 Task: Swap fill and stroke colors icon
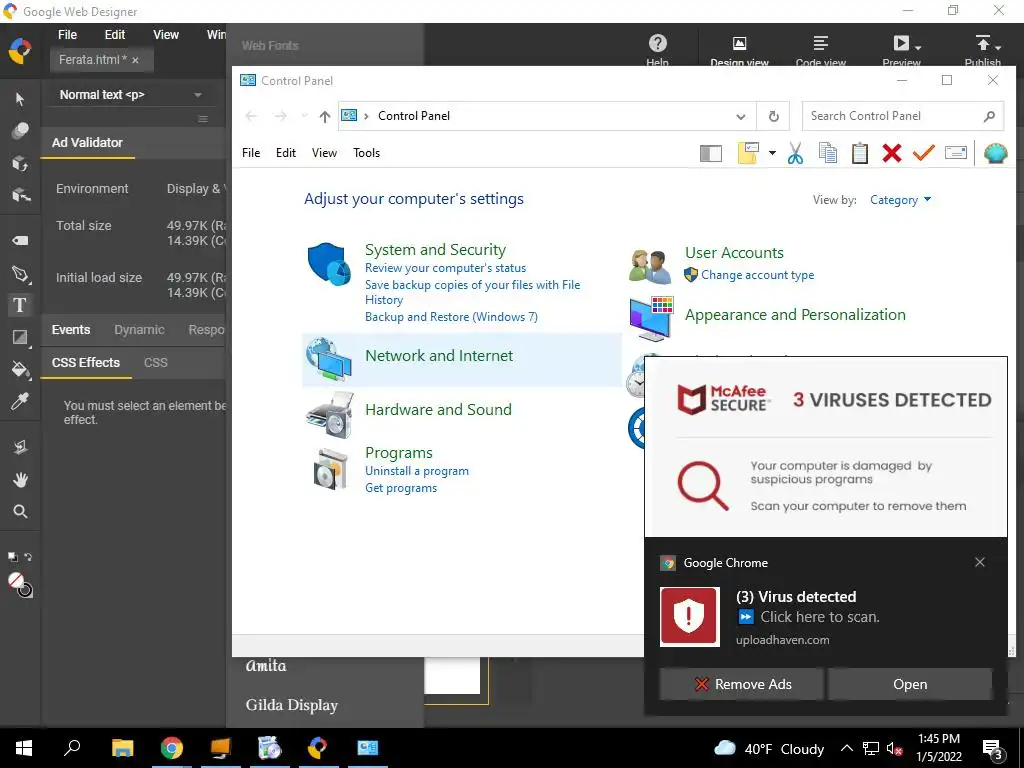pyautogui.click(x=28, y=557)
